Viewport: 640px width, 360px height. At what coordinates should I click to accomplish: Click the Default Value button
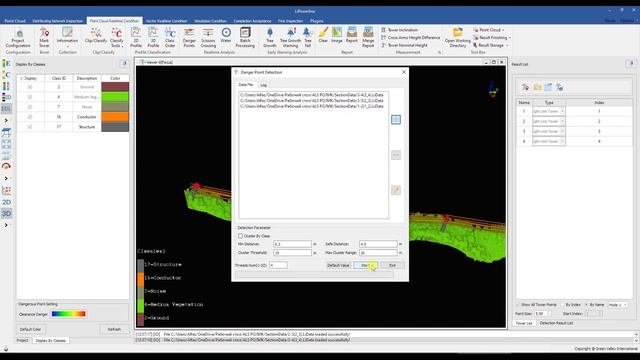(338, 265)
